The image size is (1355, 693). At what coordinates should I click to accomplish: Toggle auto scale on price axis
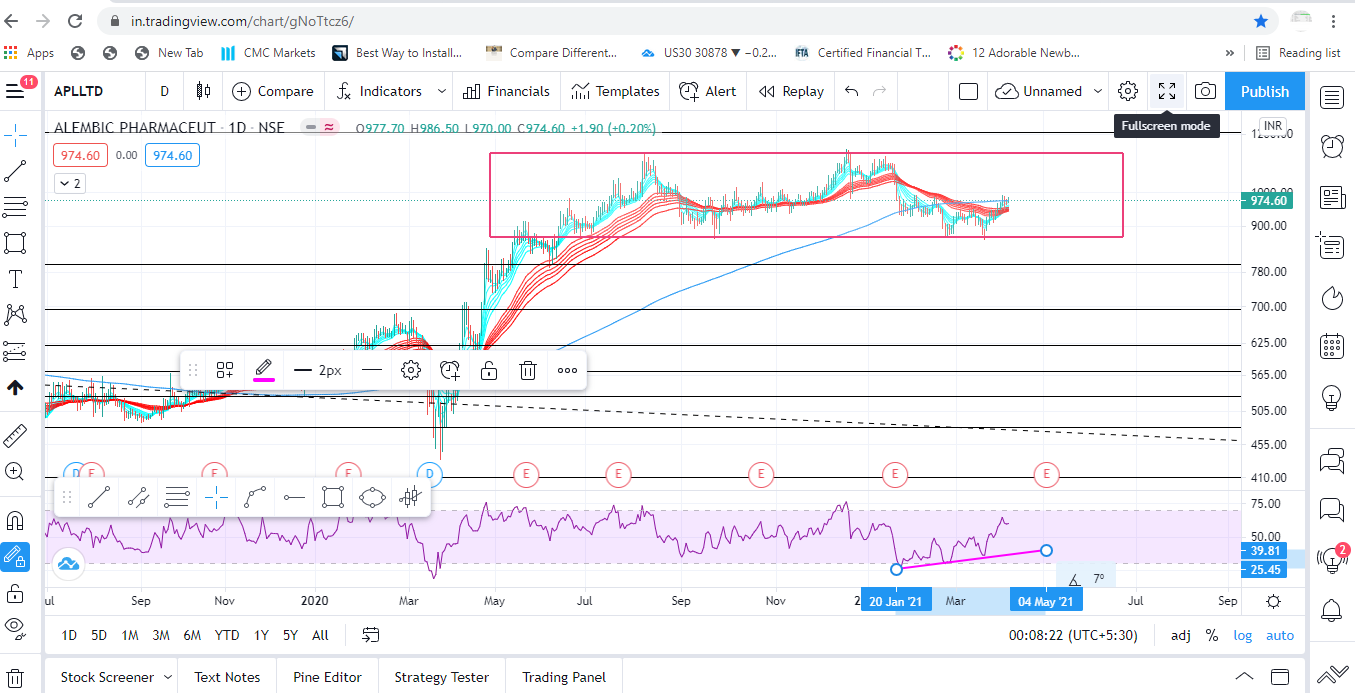click(1280, 635)
